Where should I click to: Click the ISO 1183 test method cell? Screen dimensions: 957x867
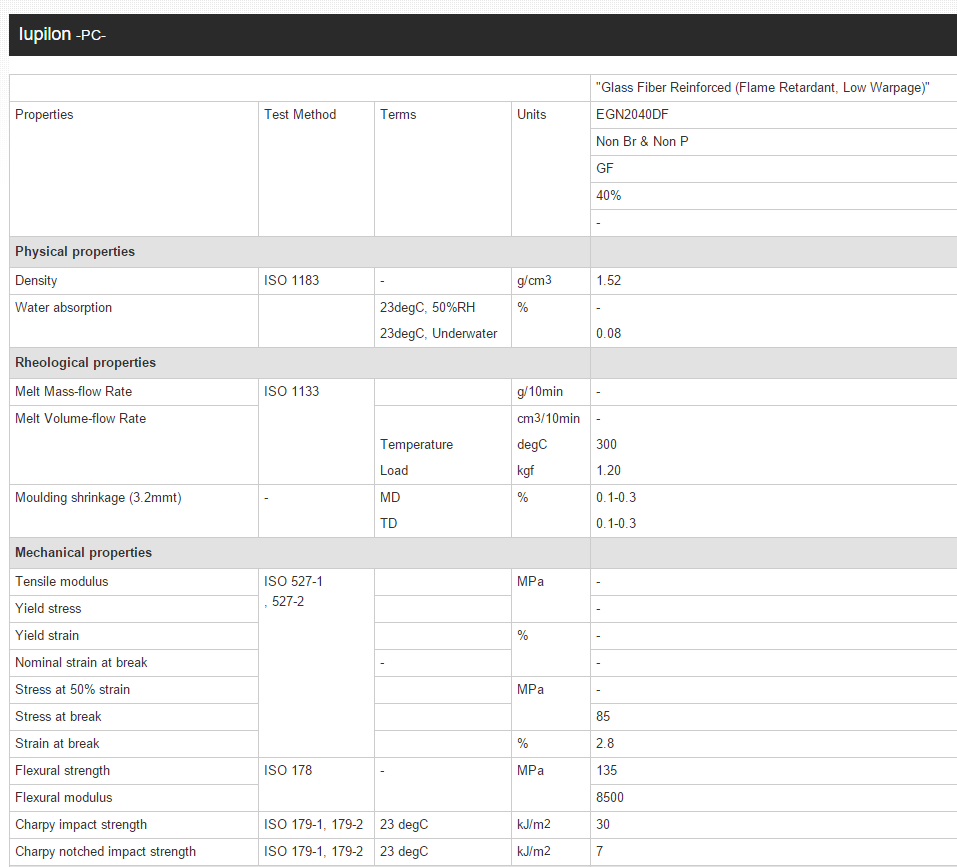coord(291,281)
